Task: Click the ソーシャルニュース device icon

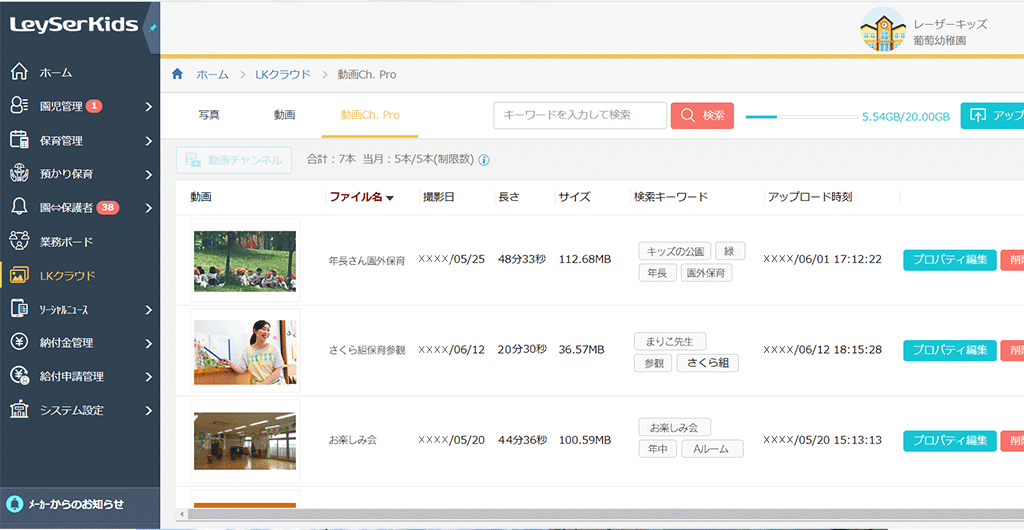Action: tap(20, 309)
